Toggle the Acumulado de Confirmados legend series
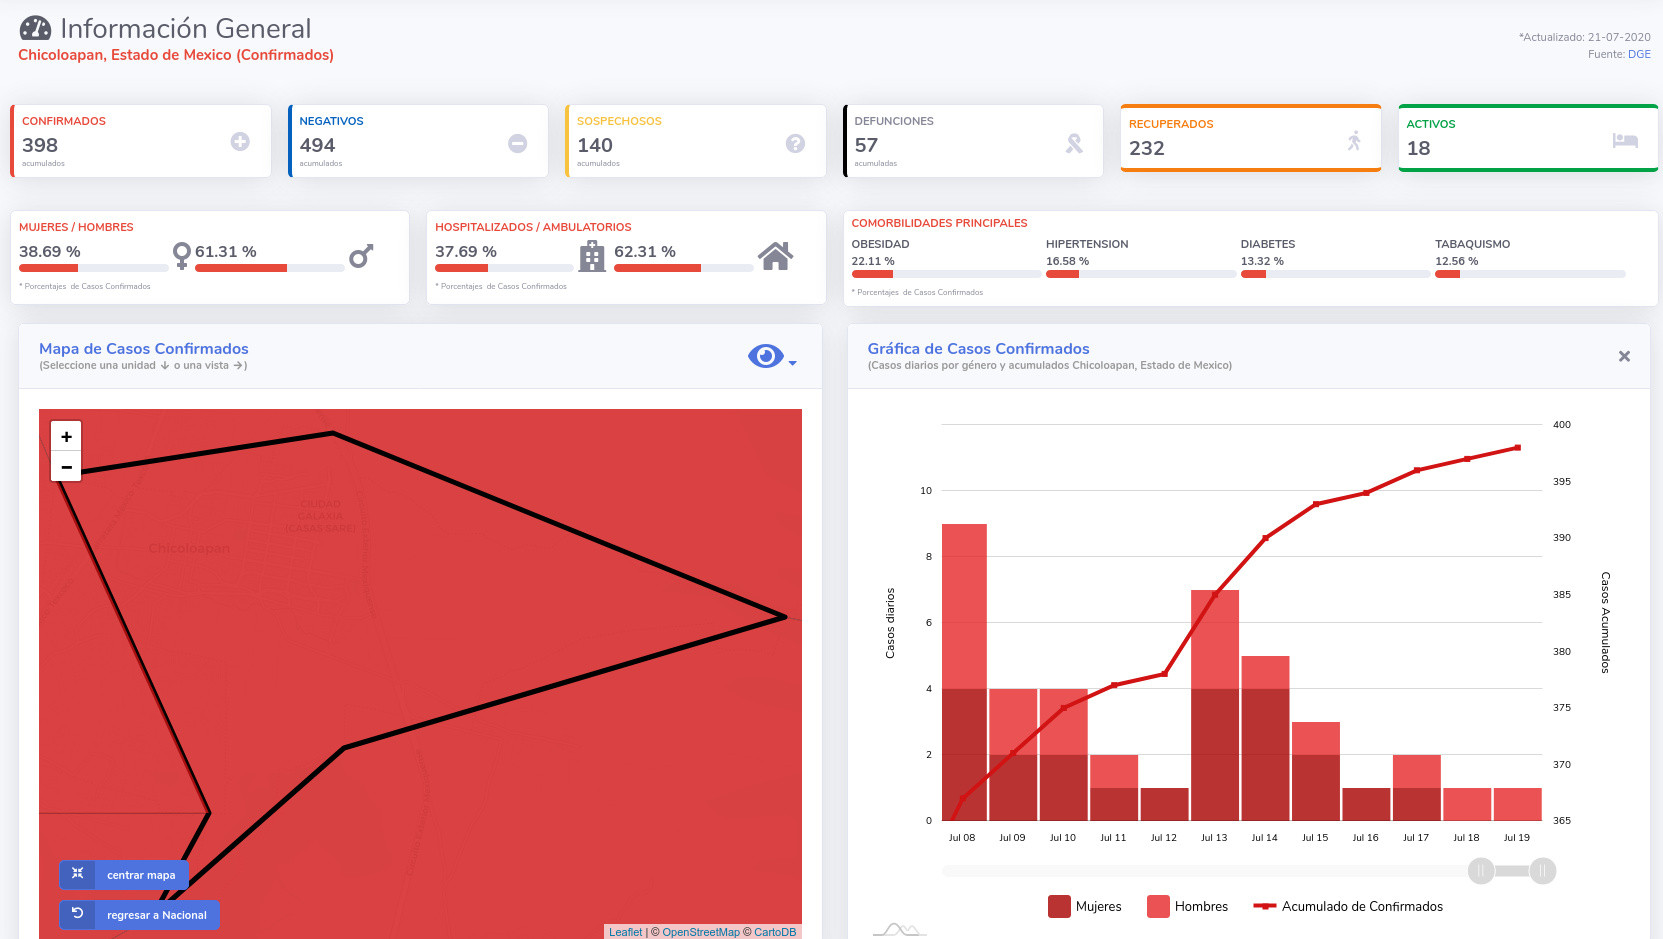The height and width of the screenshot is (939, 1663). [1348, 907]
